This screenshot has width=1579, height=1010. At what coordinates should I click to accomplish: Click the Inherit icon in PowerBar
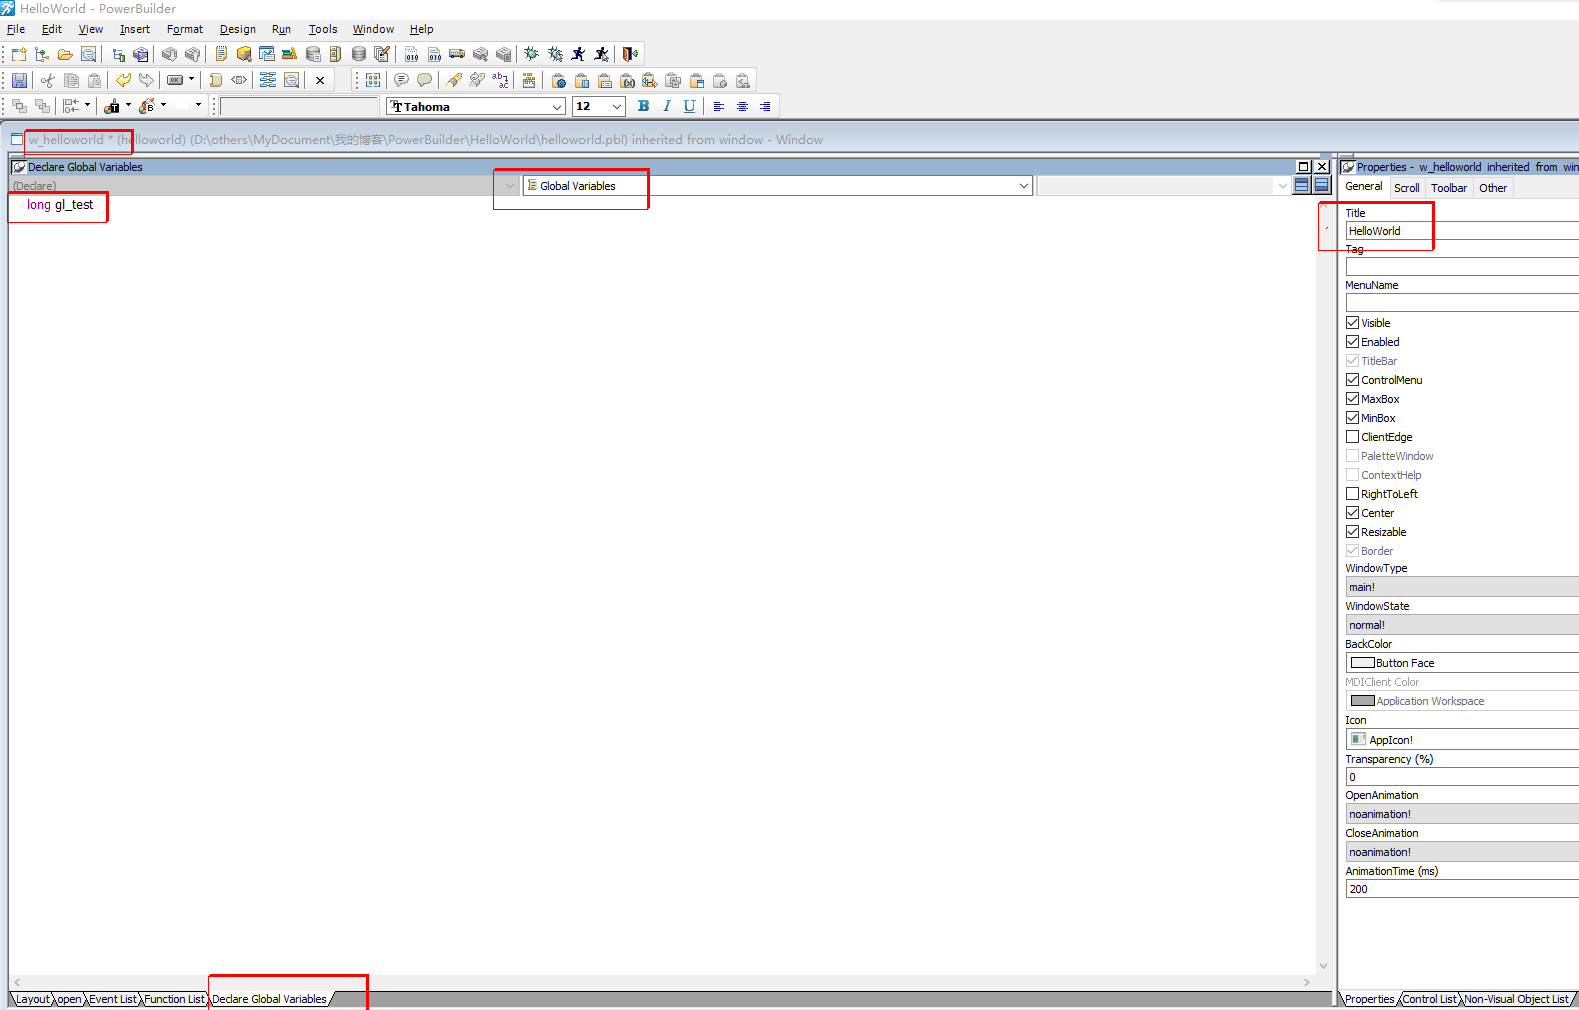click(x=42, y=54)
